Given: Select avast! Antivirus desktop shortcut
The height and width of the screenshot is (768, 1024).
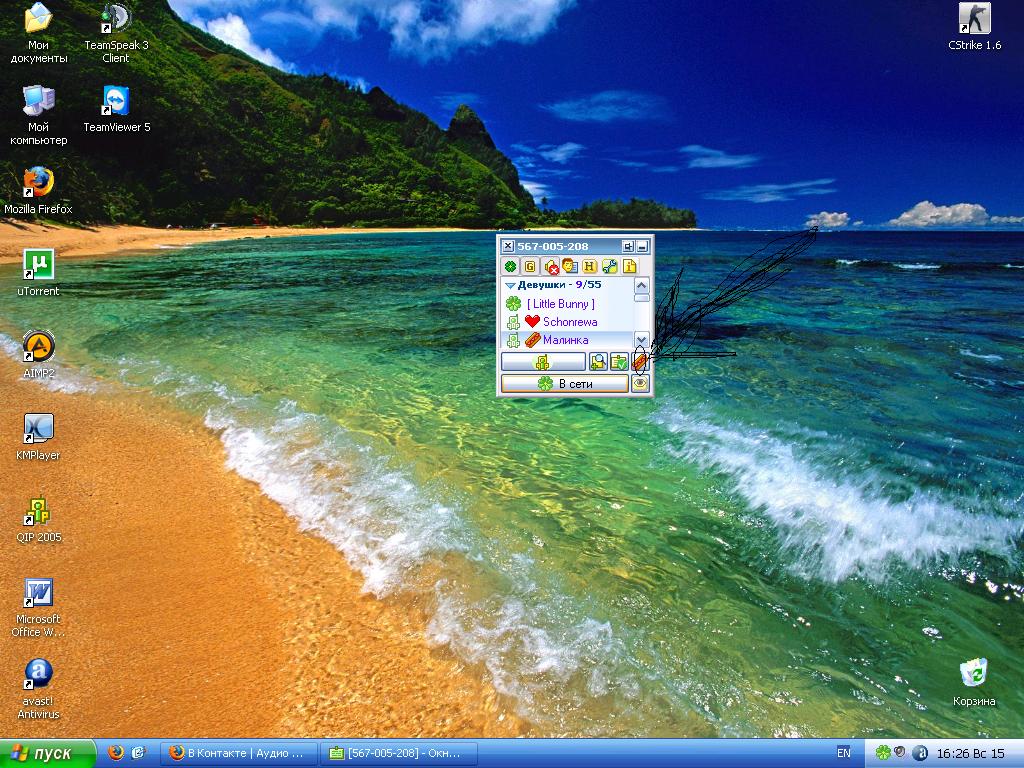Looking at the screenshot, I should point(39,690).
